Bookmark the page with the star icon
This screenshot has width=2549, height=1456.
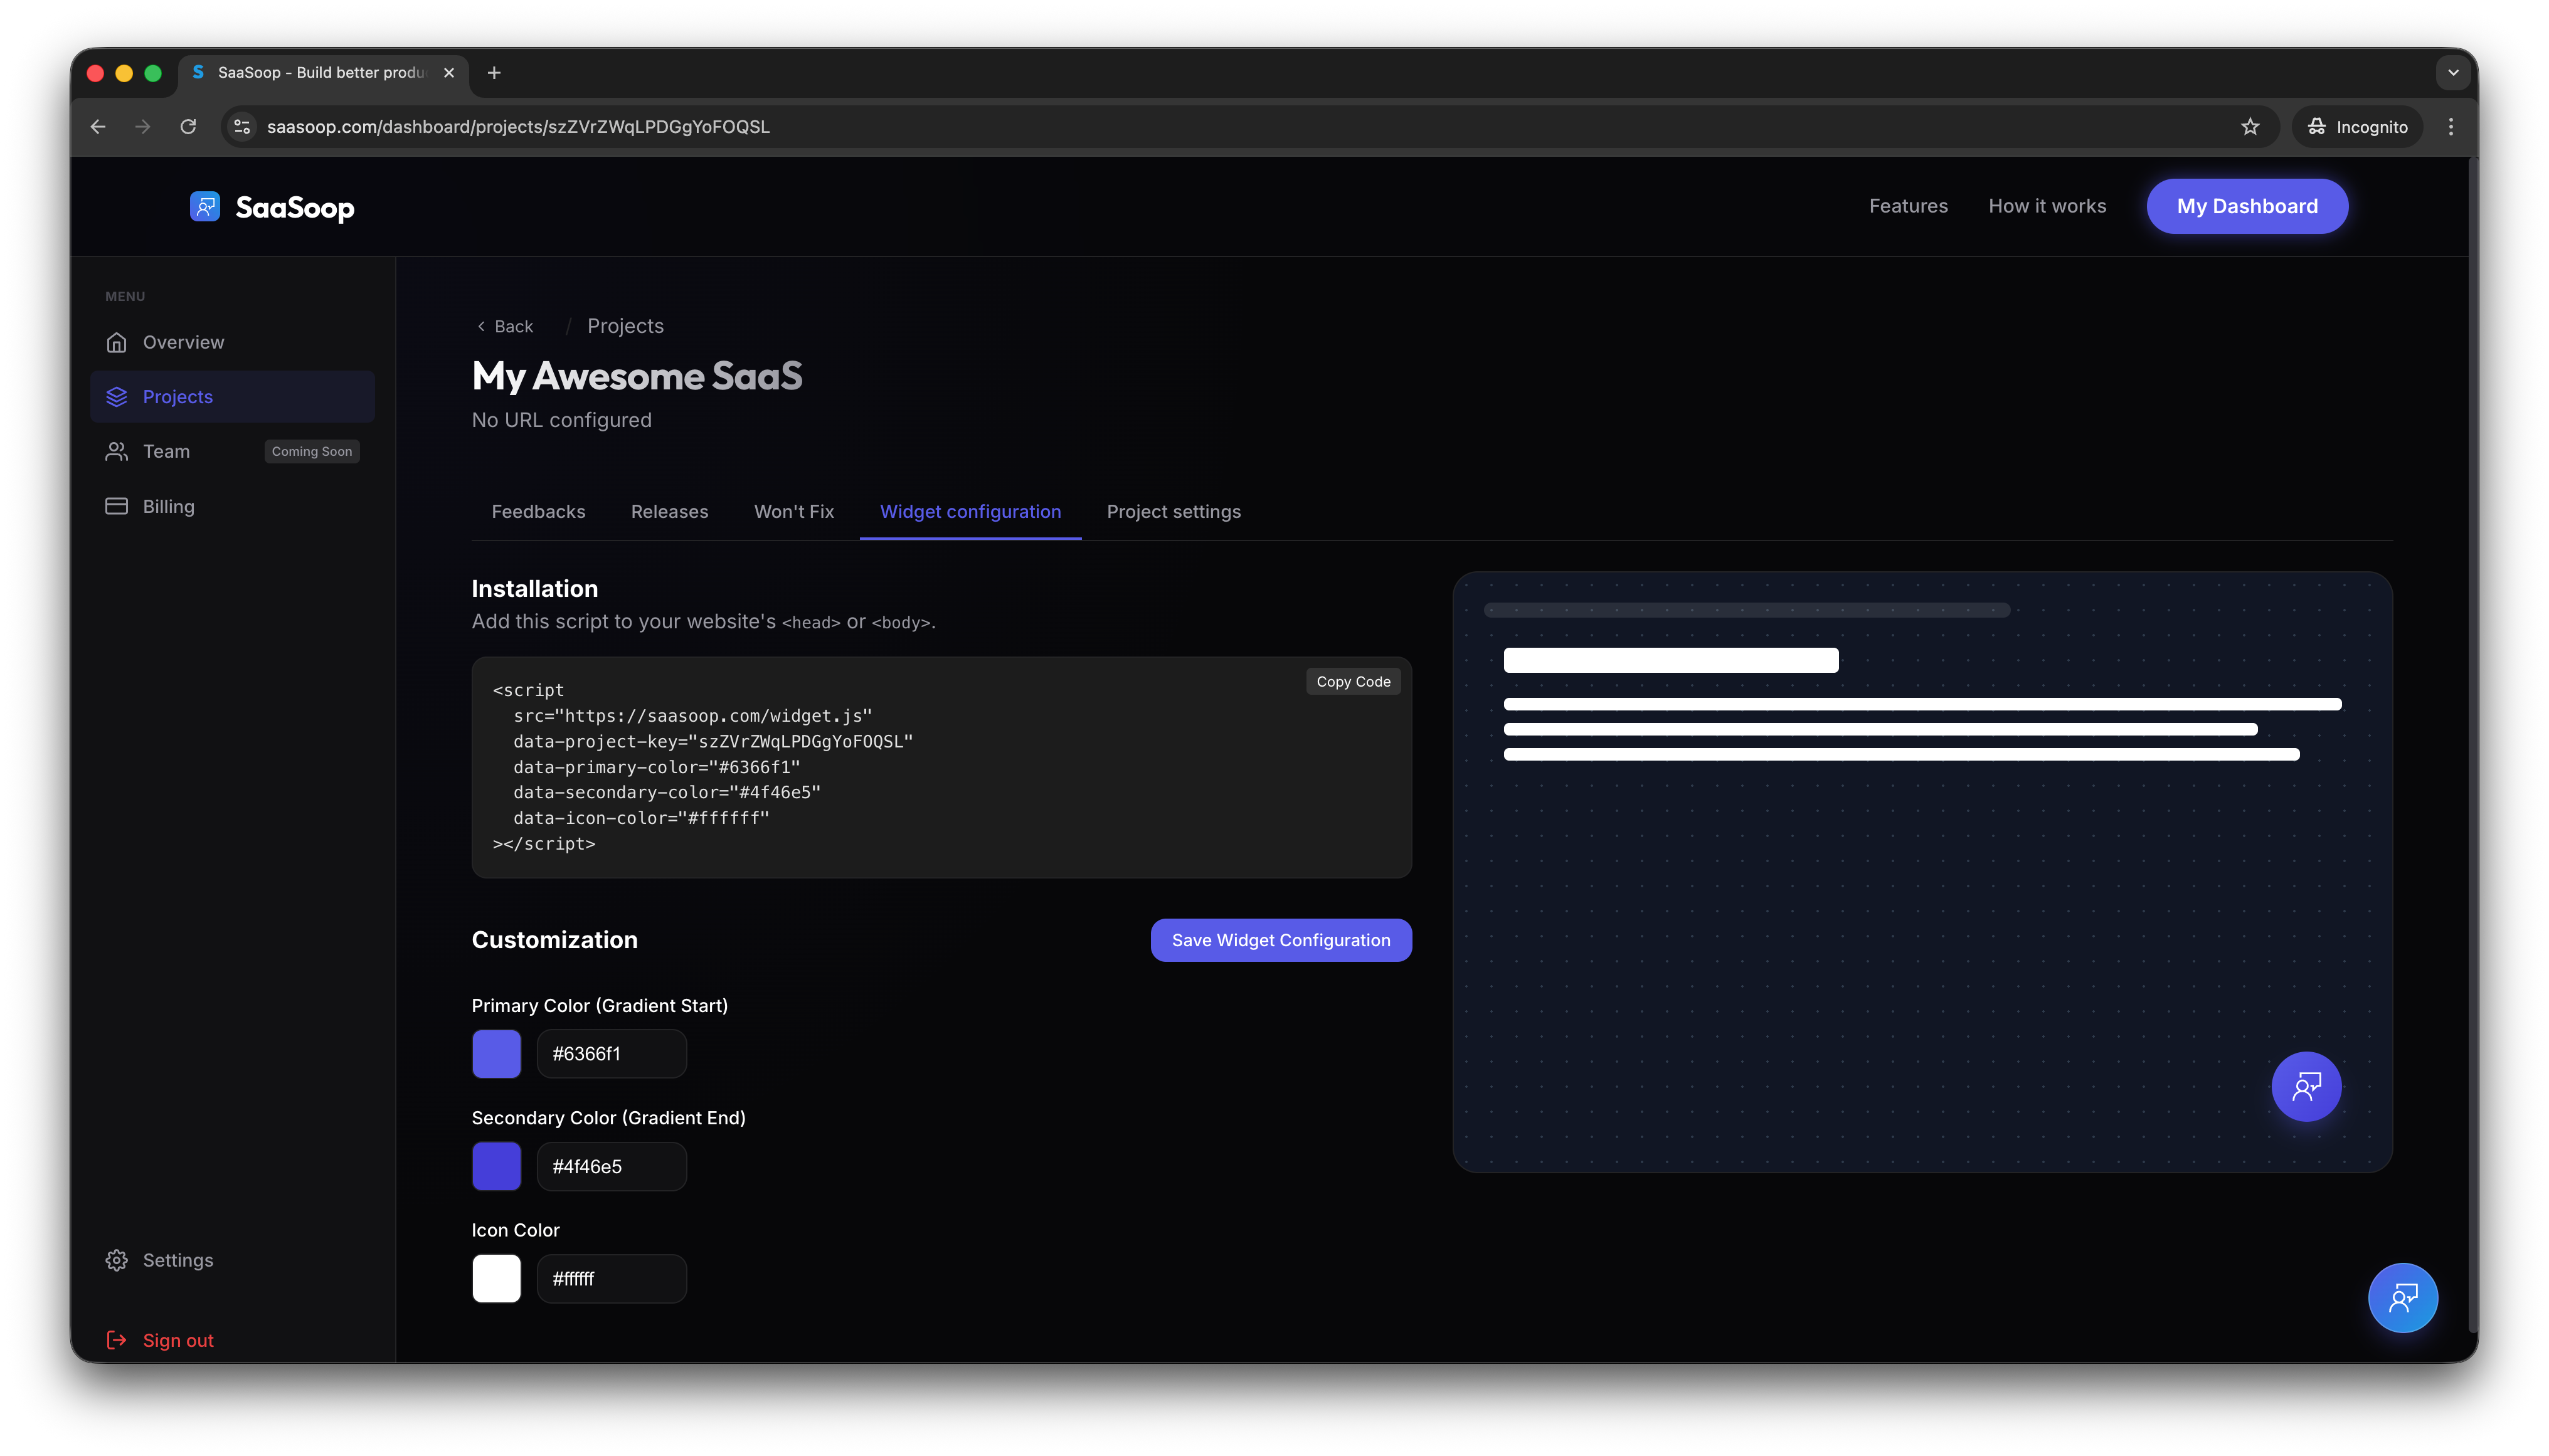click(2250, 126)
